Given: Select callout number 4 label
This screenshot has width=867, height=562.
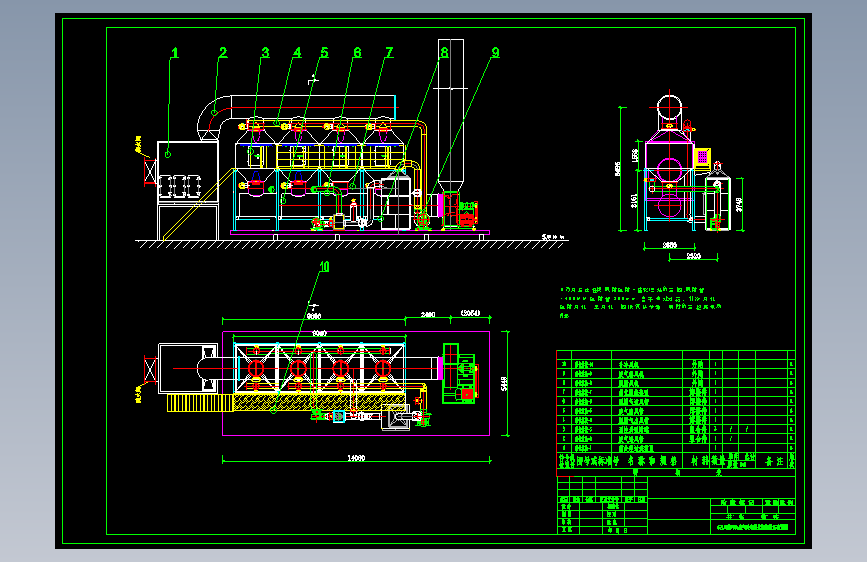Looking at the screenshot, I should click(x=297, y=53).
